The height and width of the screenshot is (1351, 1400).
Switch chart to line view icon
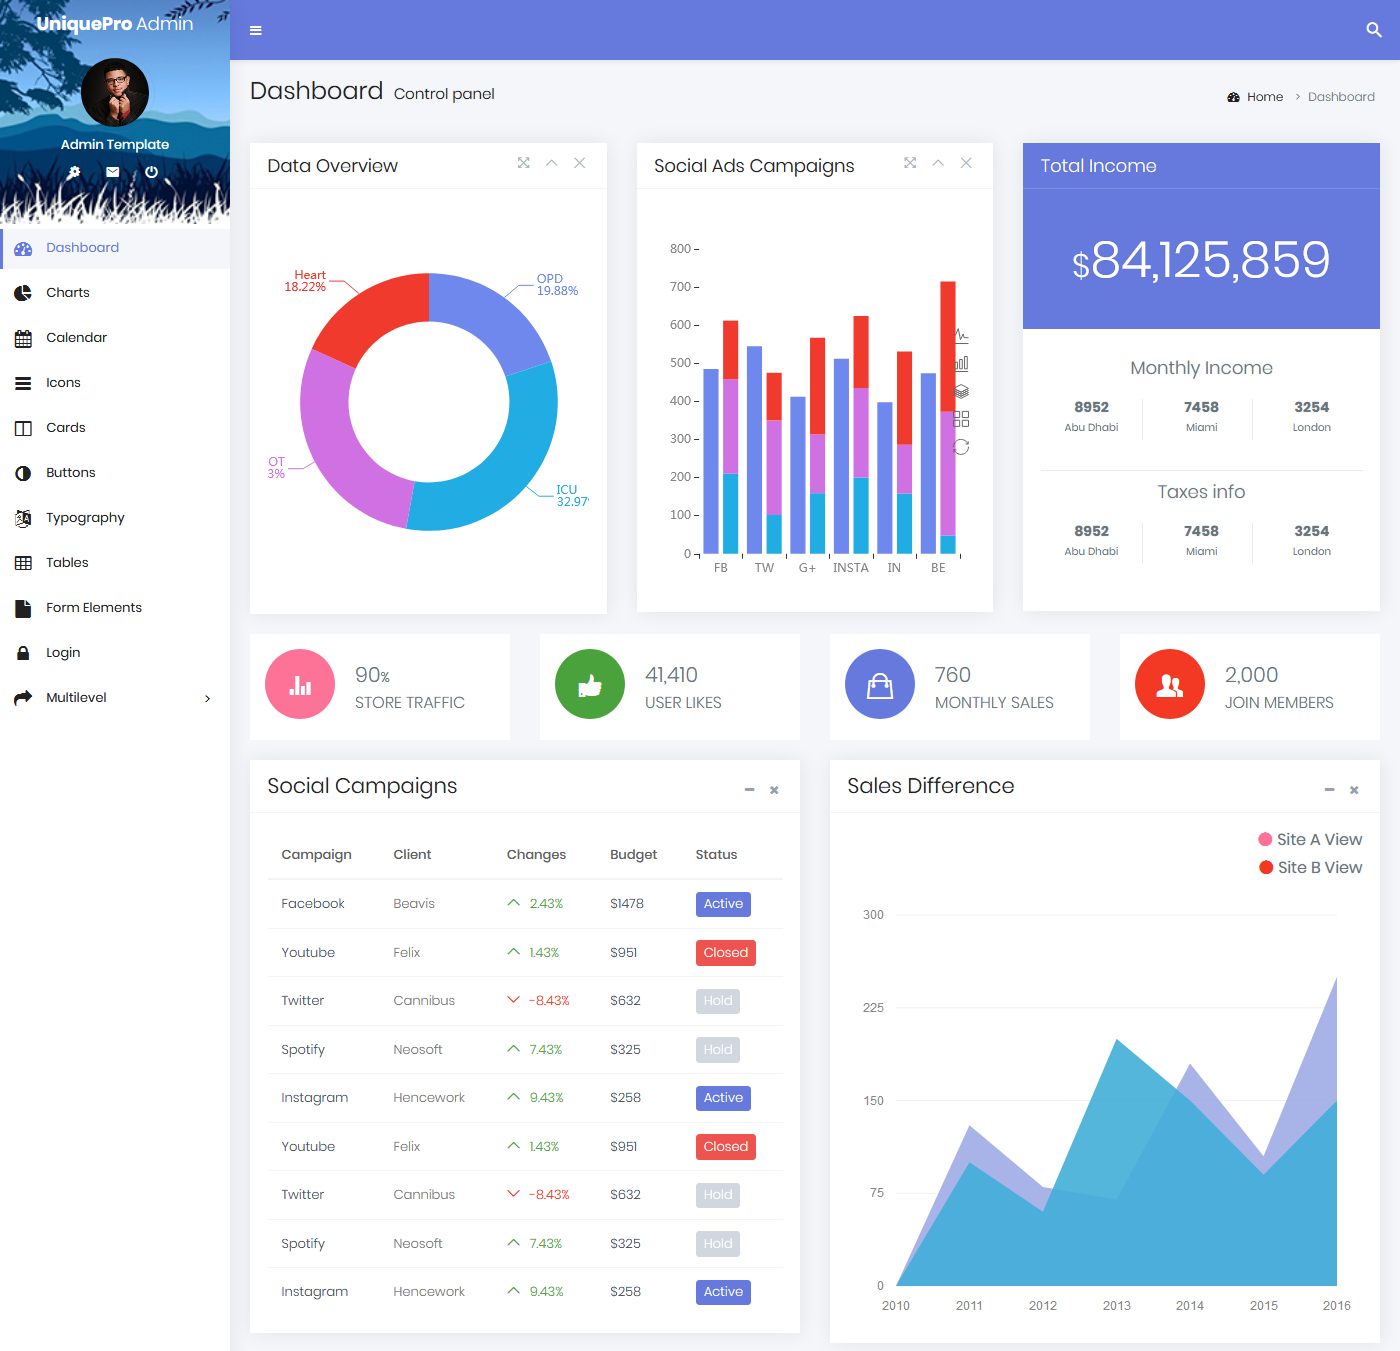click(x=961, y=336)
